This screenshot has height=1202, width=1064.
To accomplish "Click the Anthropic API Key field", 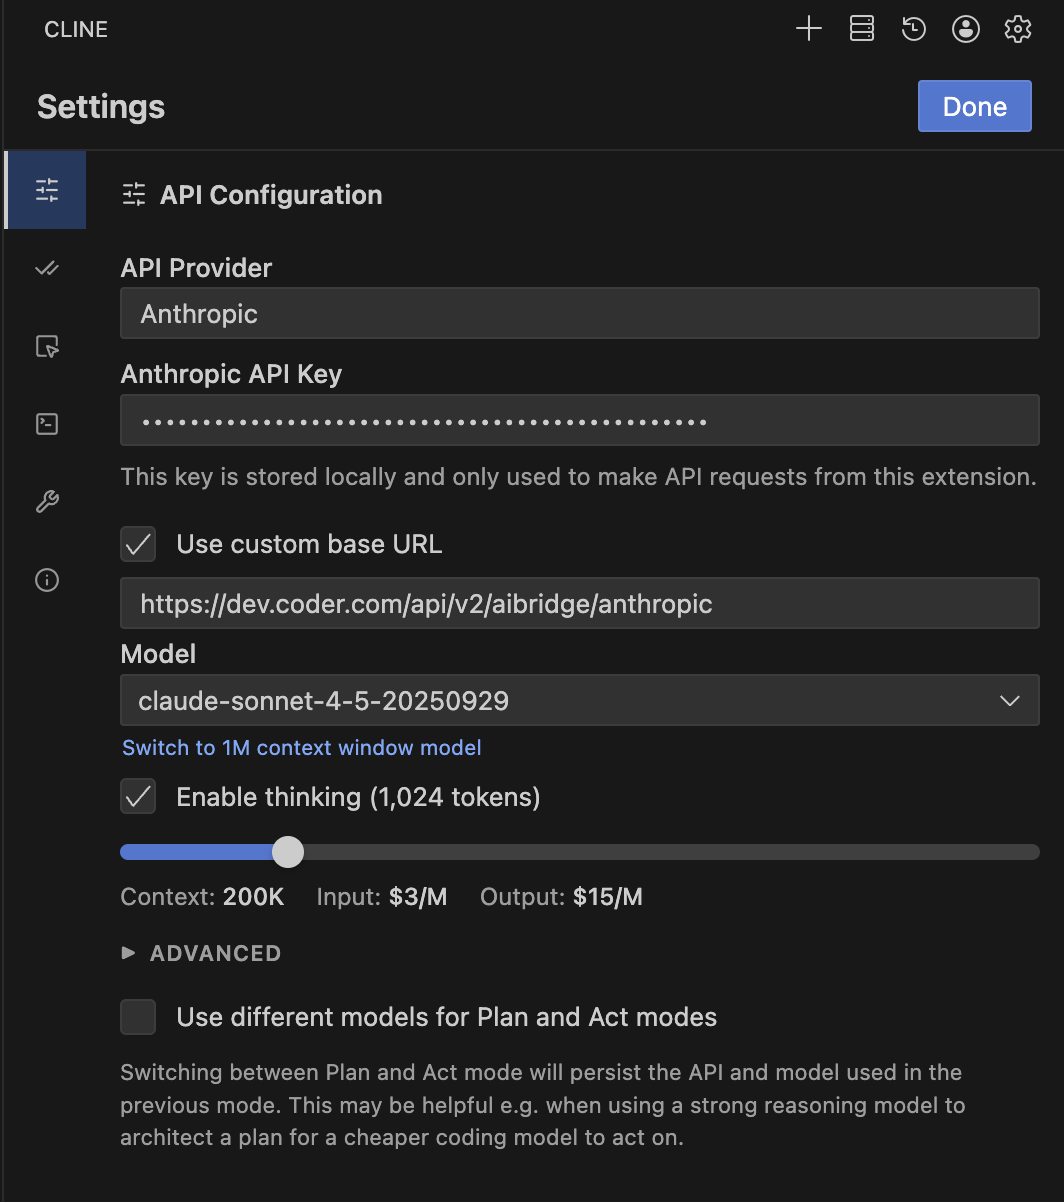I will (x=580, y=420).
